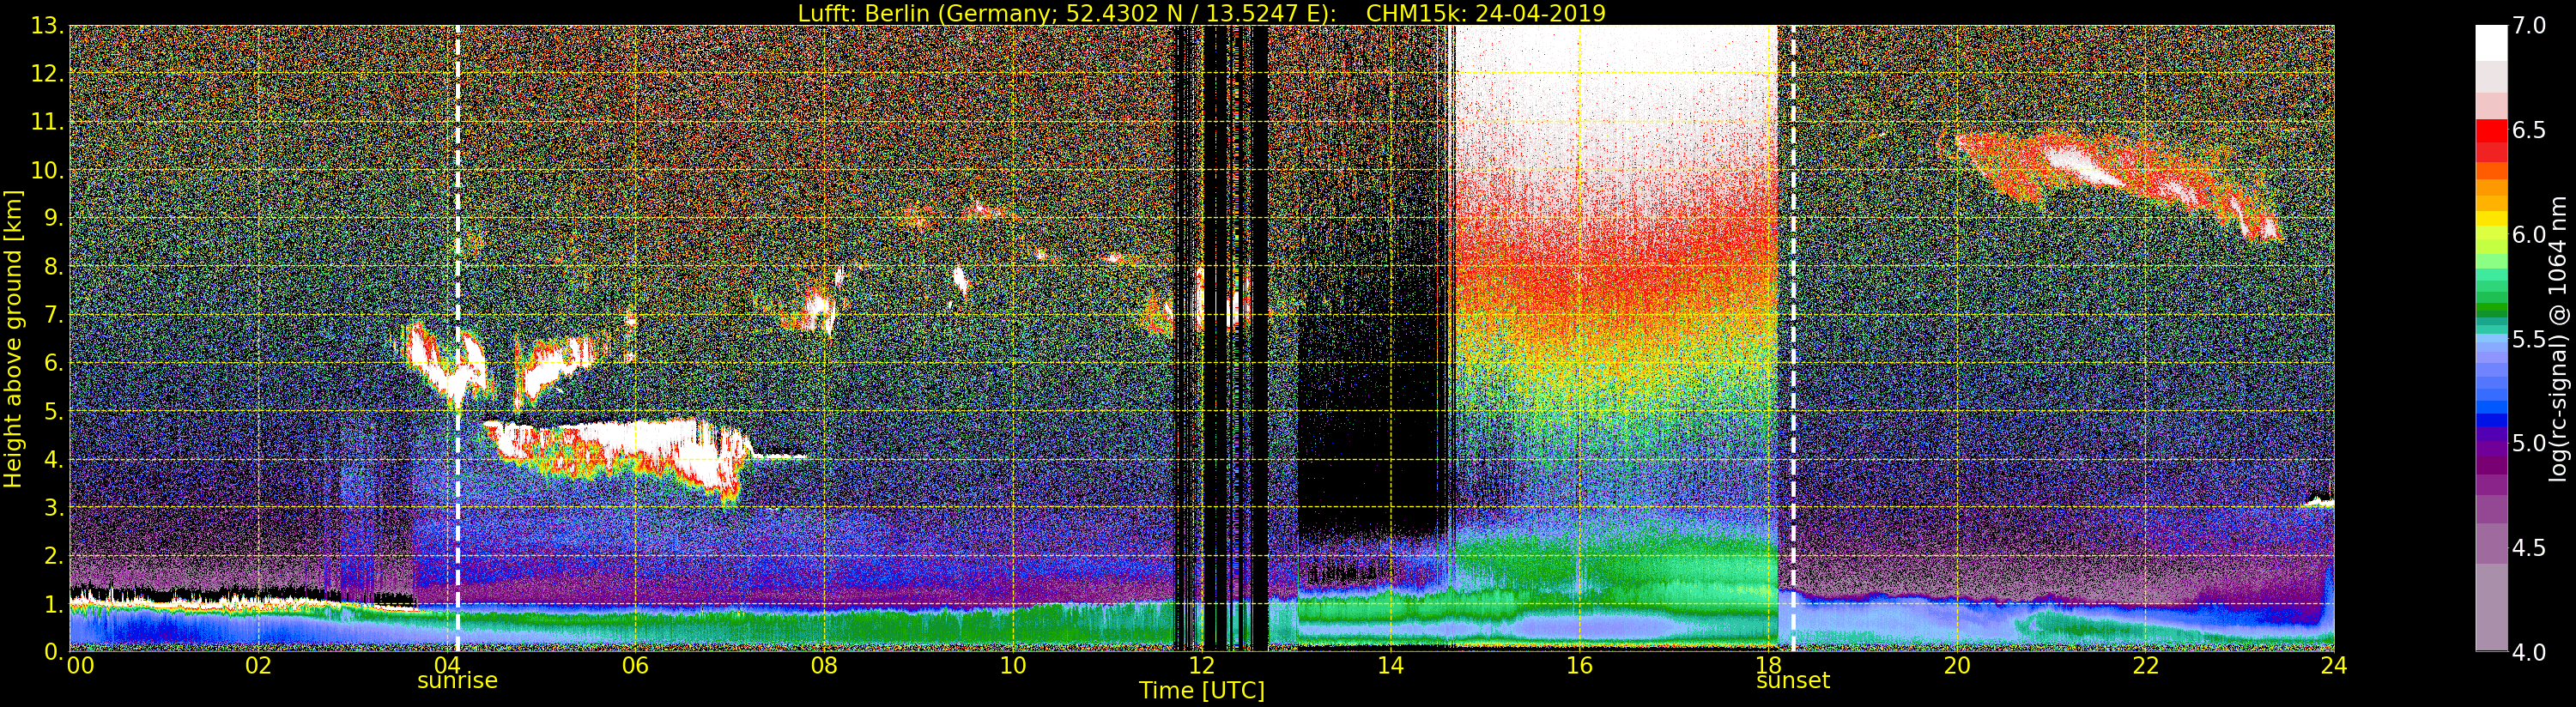Click the "Time [UTC]" axis label
2576x707 pixels.
pyautogui.click(x=1201, y=691)
